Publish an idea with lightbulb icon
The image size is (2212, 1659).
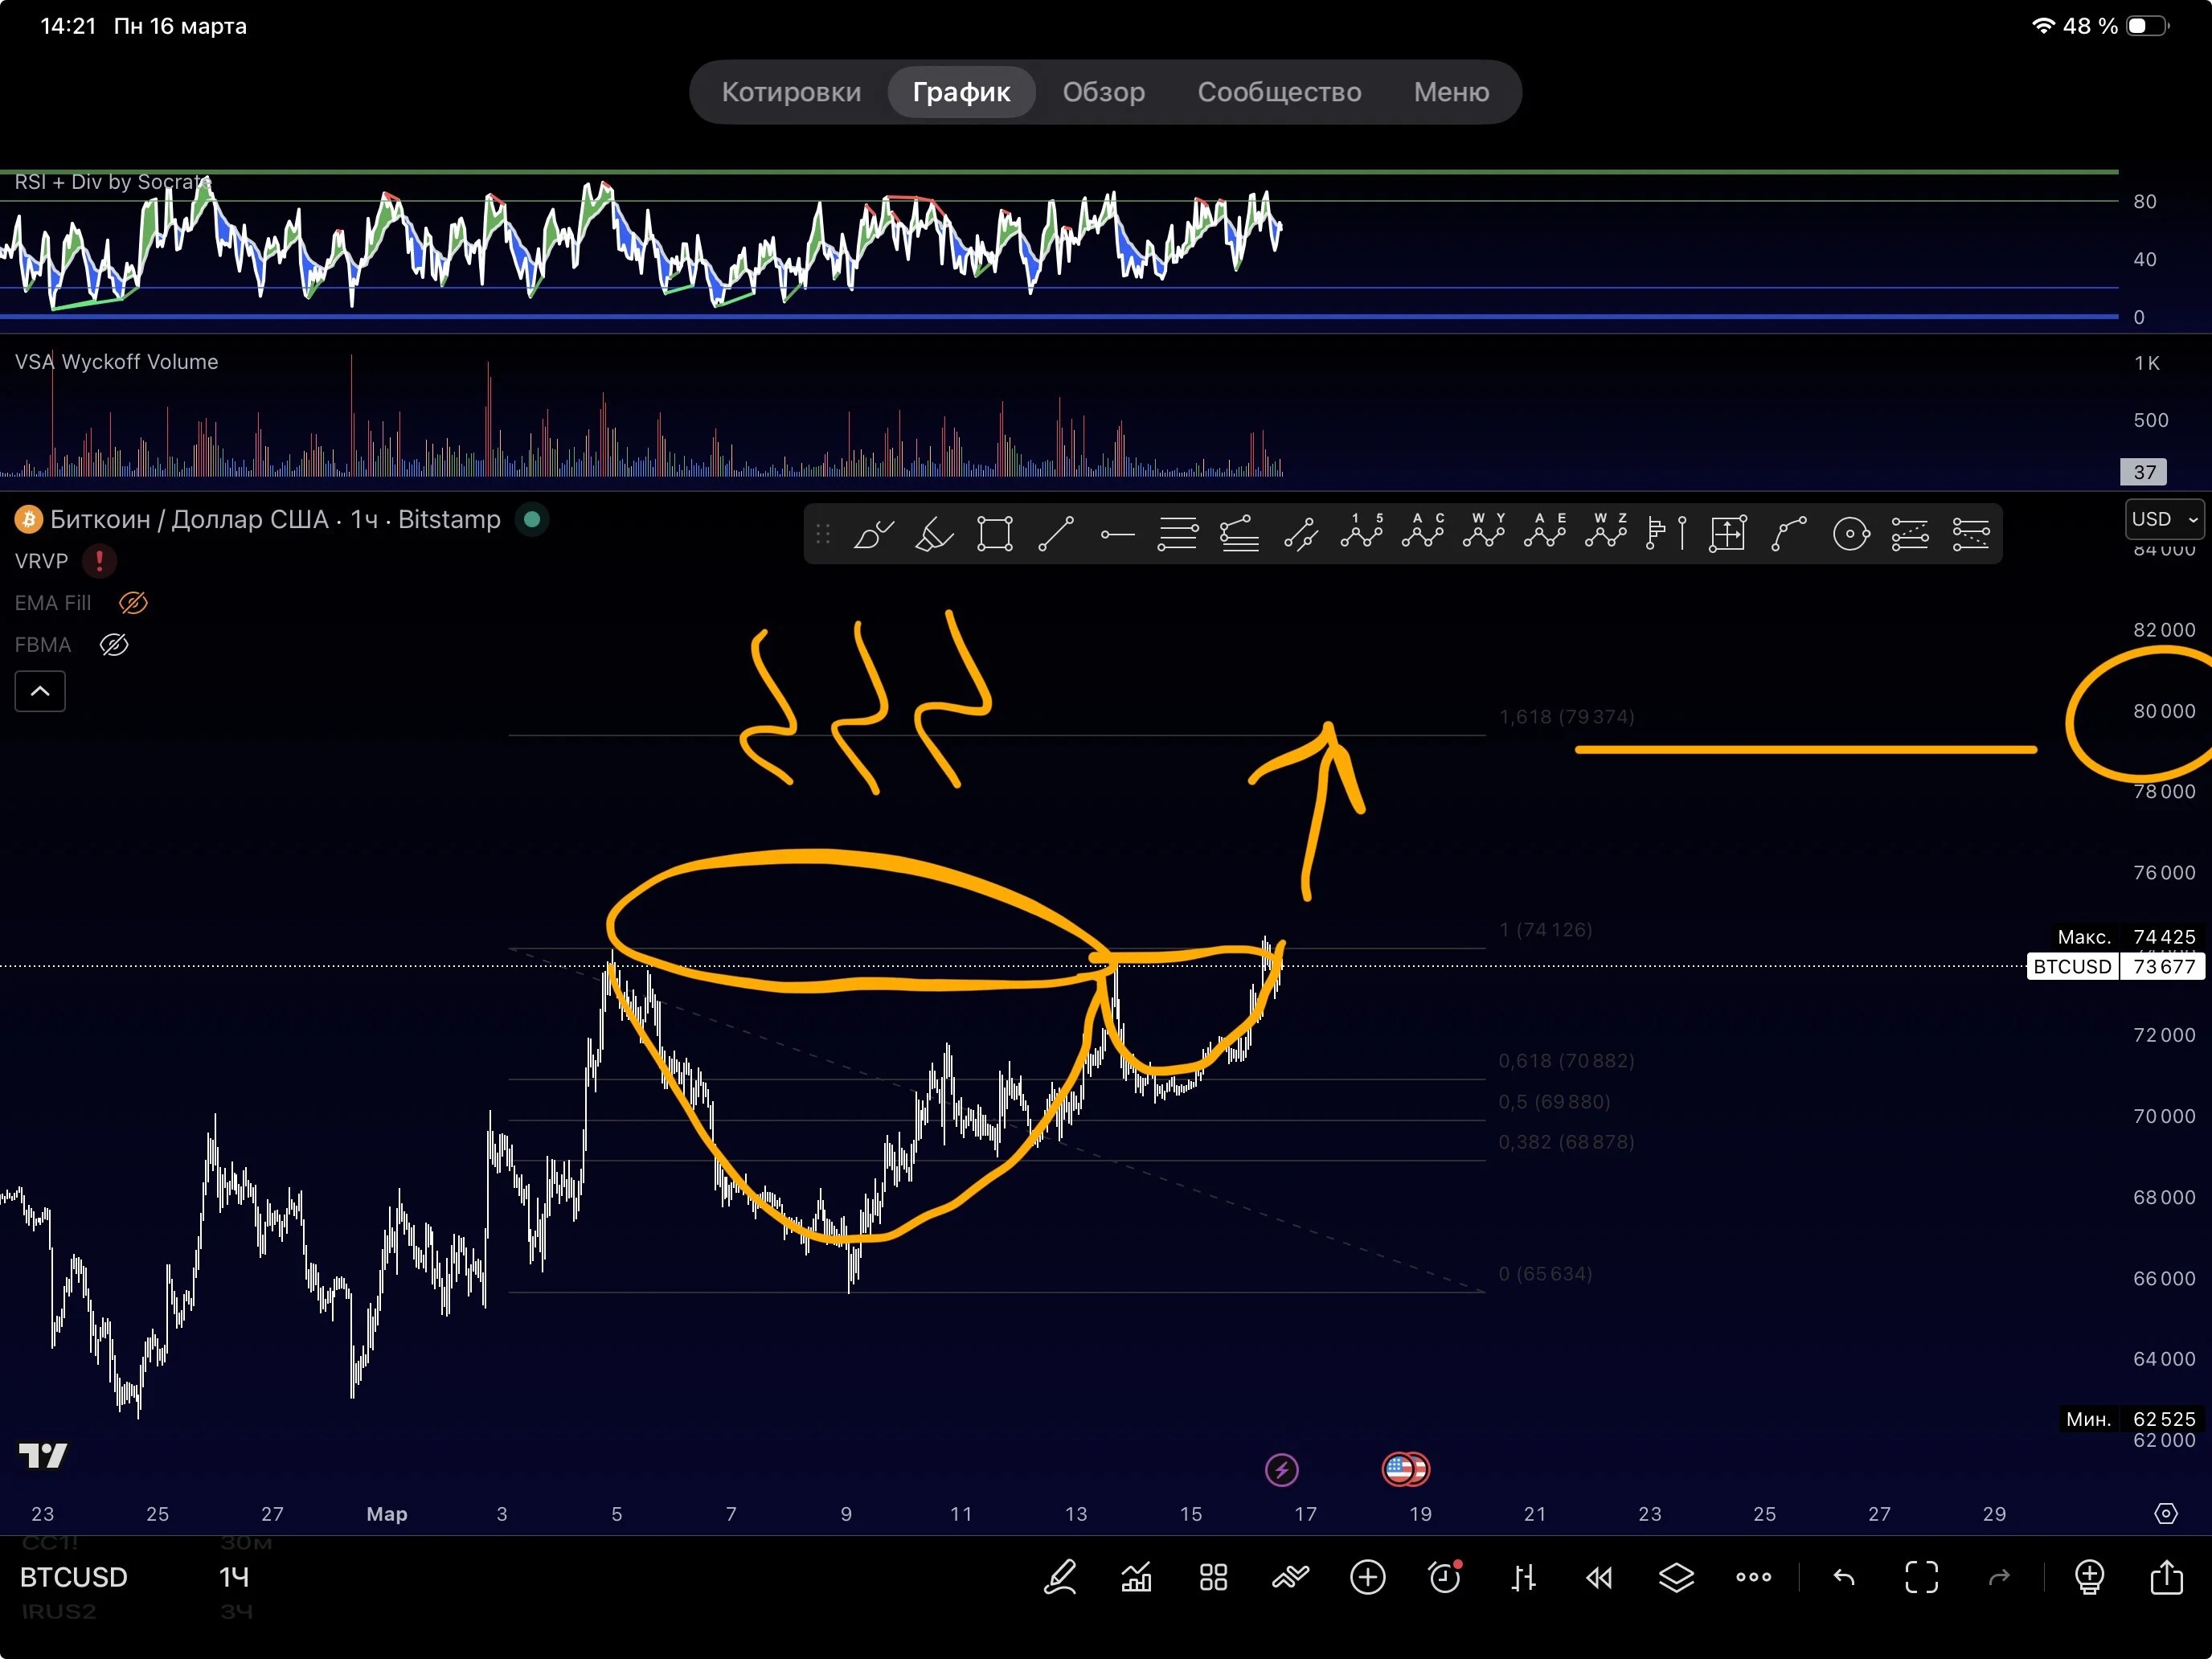[x=2090, y=1578]
